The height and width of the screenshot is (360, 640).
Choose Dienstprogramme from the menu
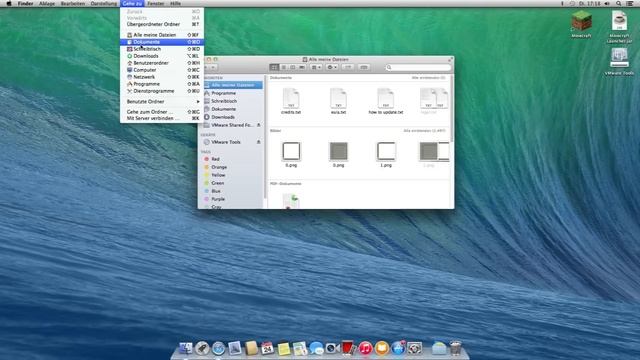click(x=162, y=91)
